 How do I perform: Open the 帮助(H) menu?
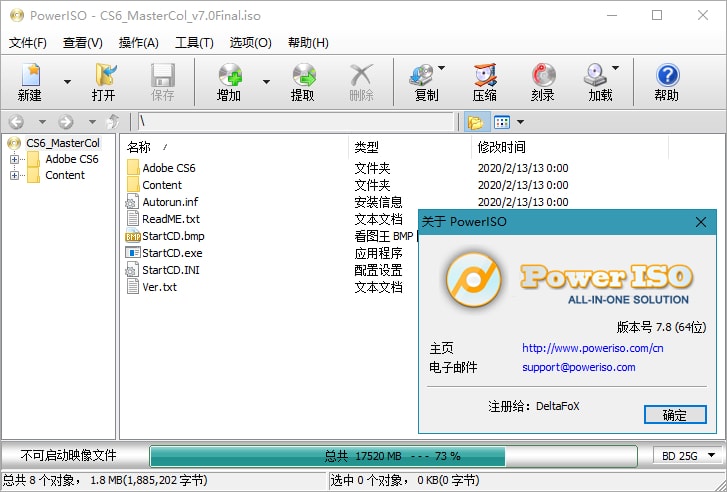[308, 43]
